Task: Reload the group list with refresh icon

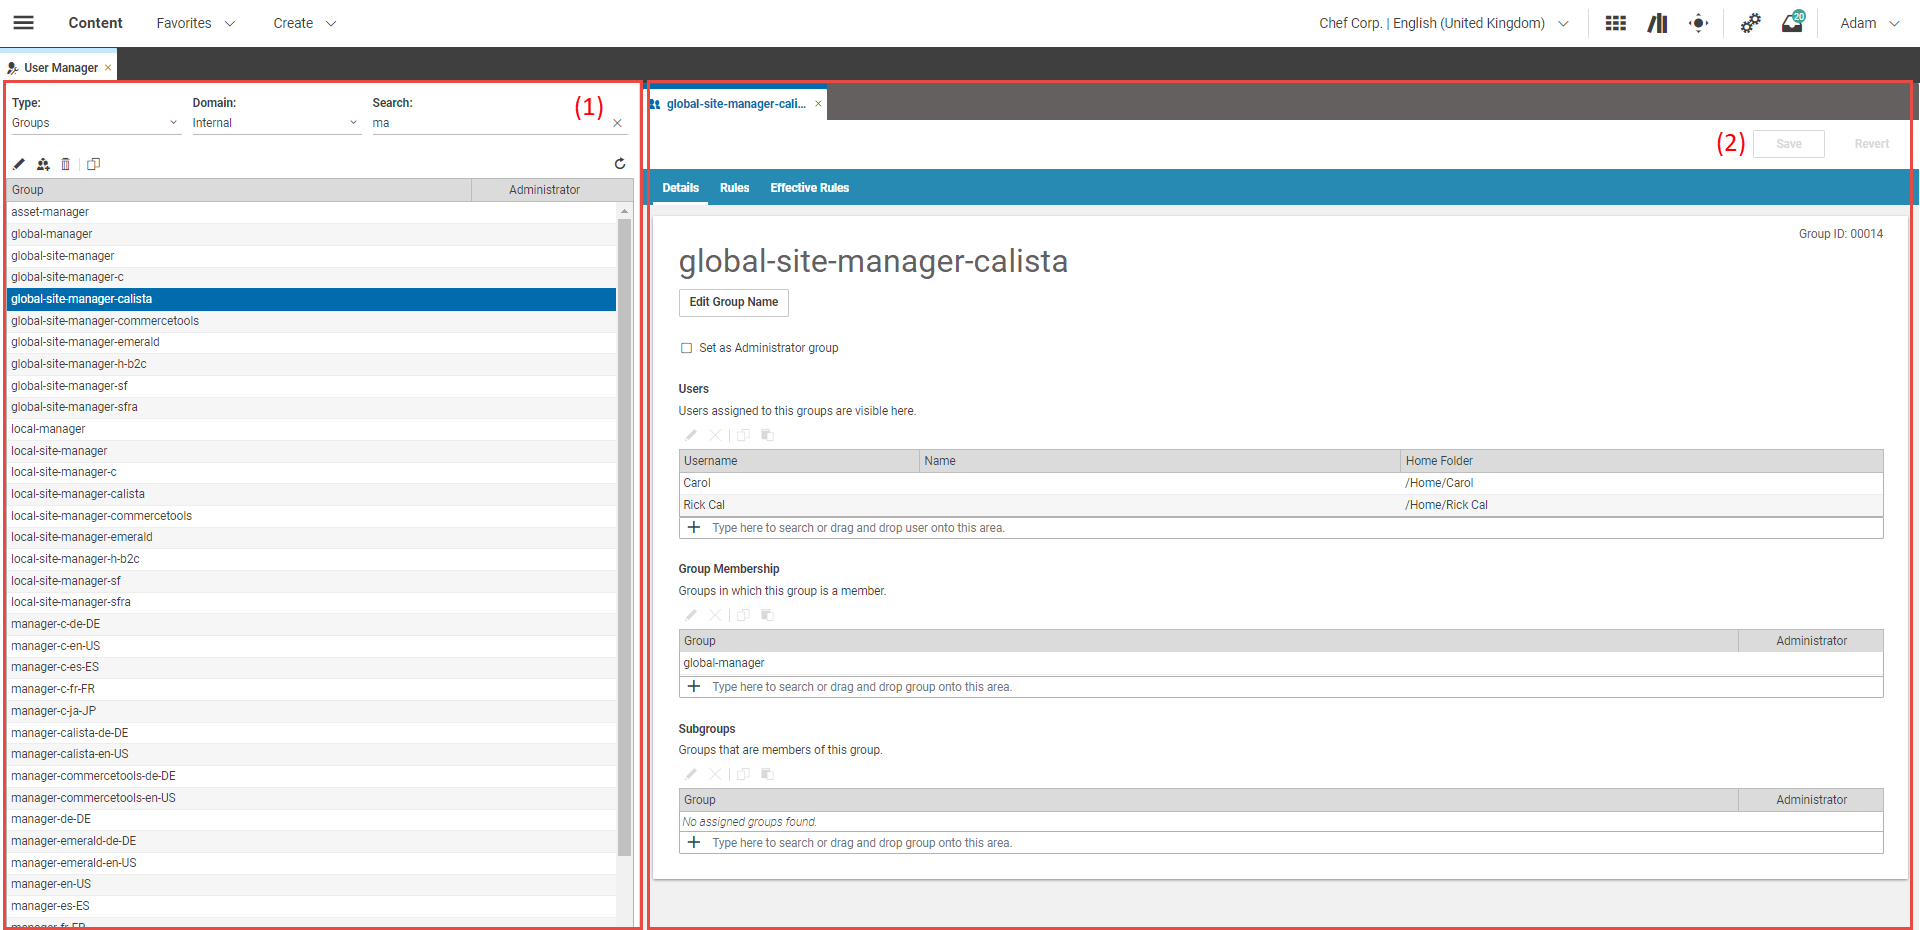Action: coord(620,164)
